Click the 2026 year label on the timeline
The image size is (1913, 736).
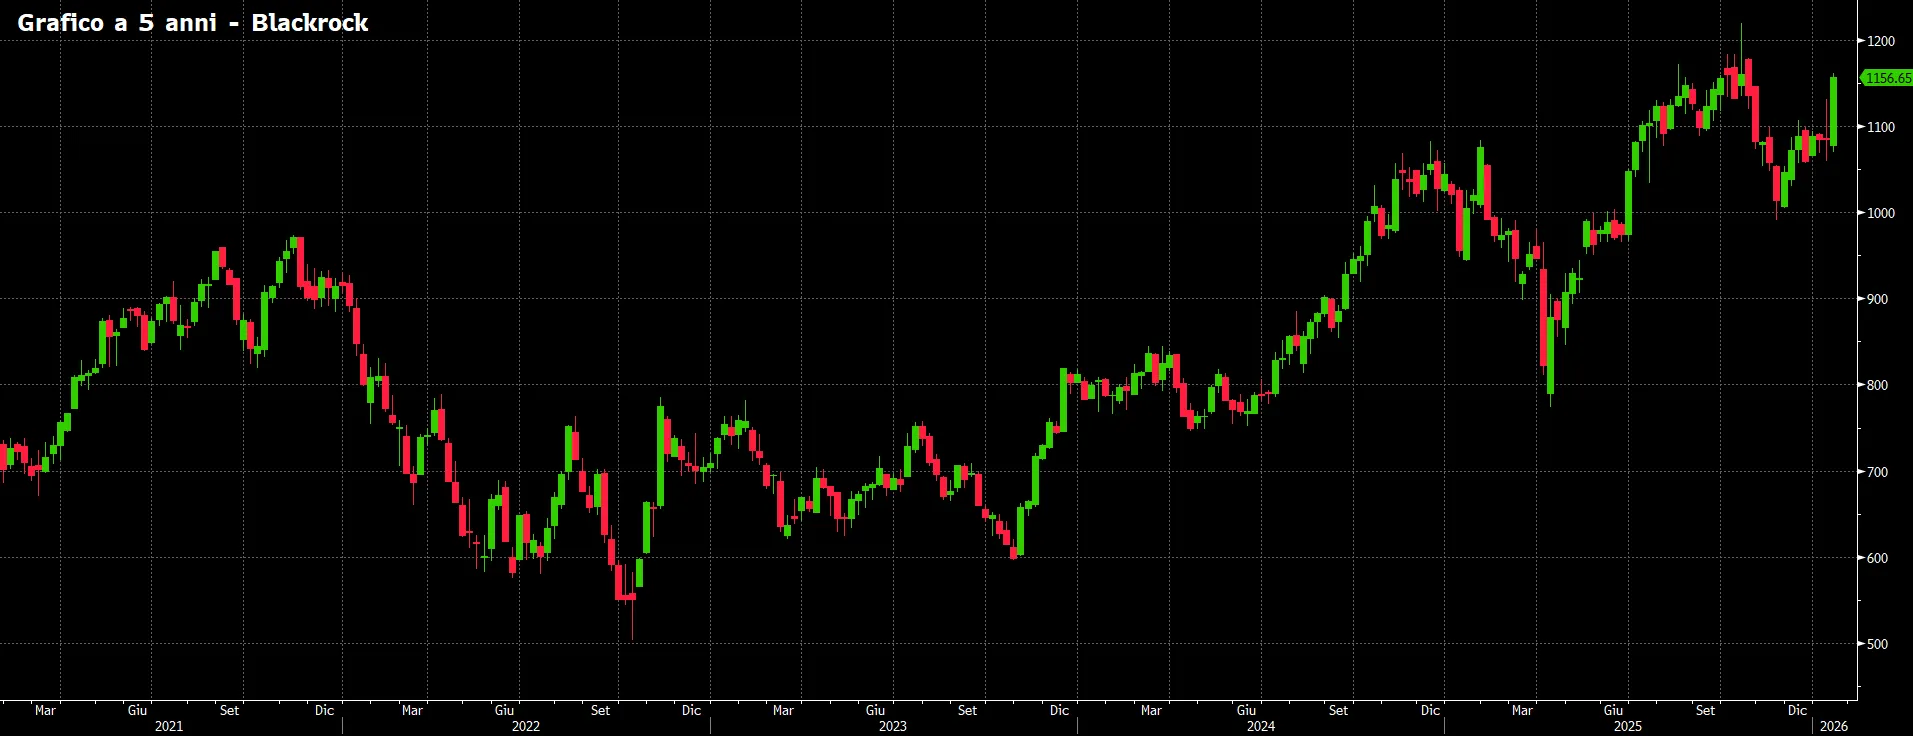pyautogui.click(x=1834, y=726)
